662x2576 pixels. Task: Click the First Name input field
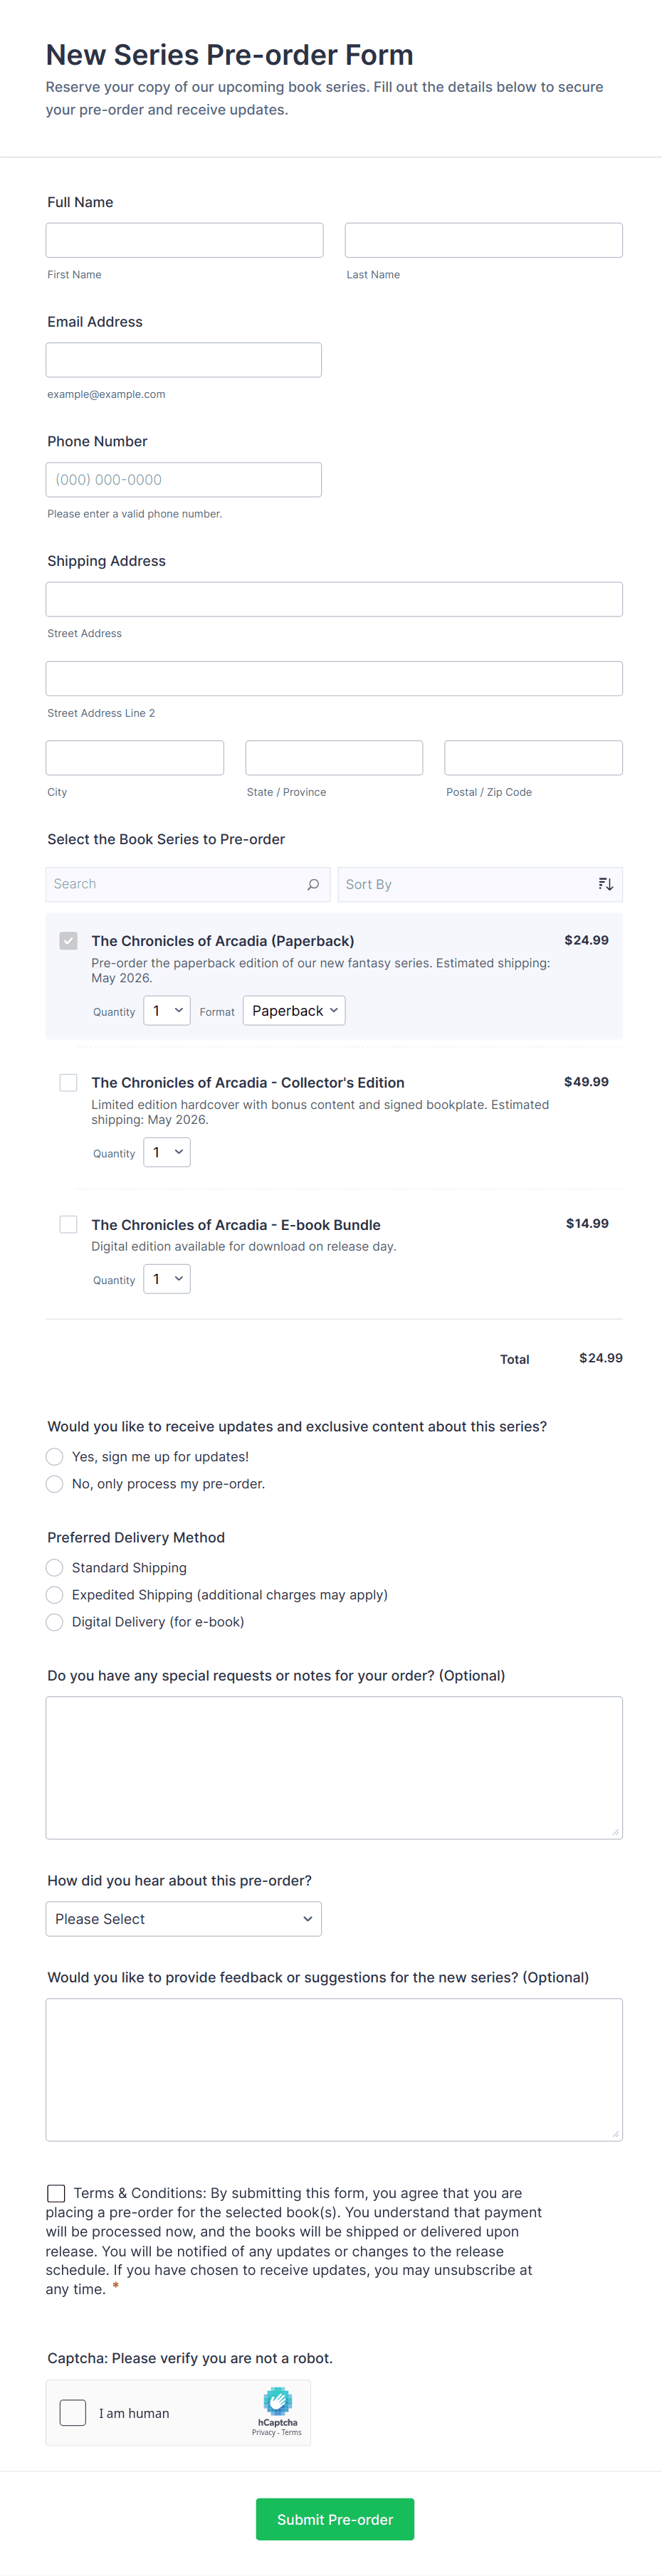coord(184,239)
